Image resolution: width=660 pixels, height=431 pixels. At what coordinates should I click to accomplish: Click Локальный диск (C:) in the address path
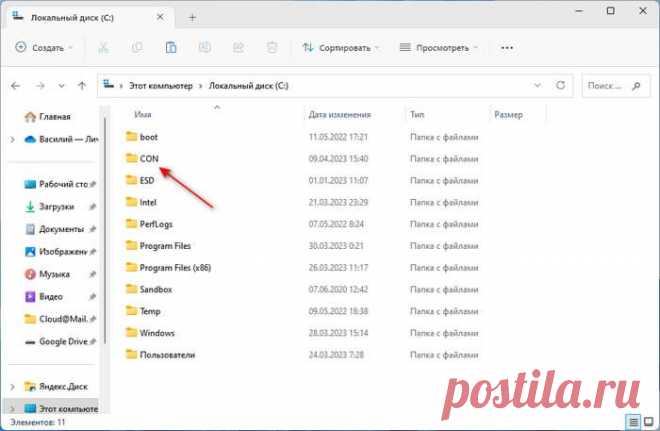tap(249, 86)
